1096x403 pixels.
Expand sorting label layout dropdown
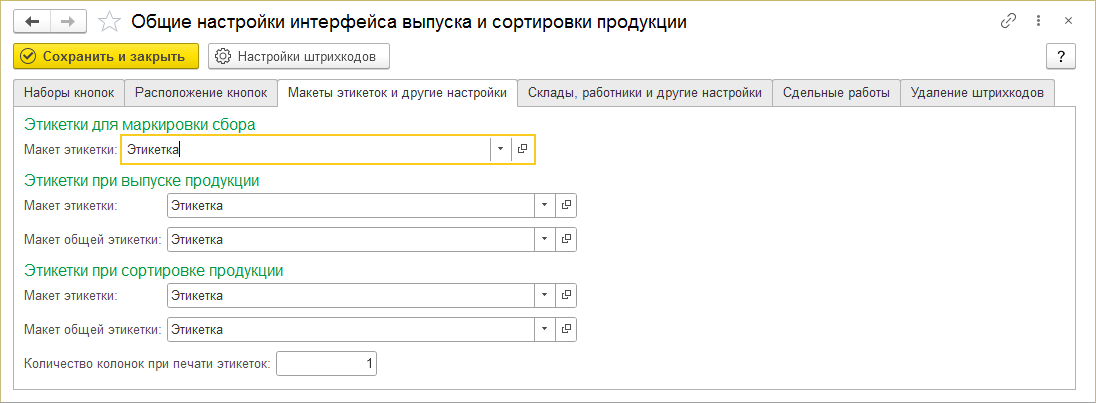coord(544,295)
